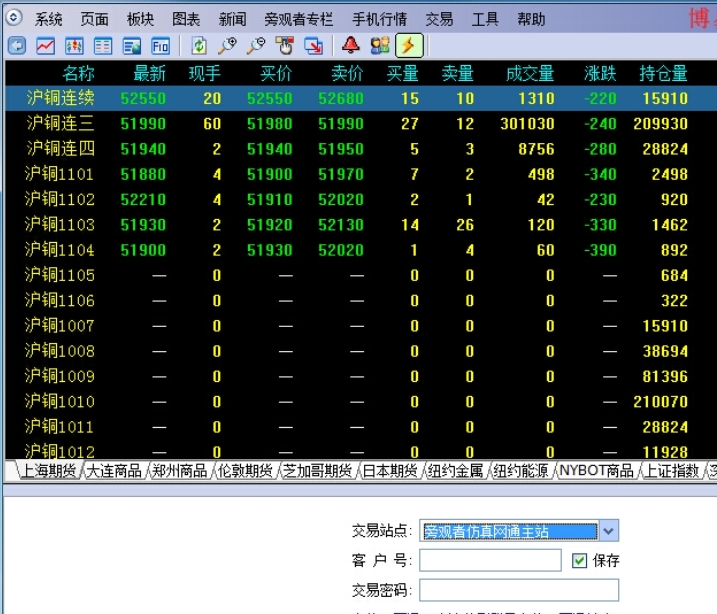Click the 名称 column header
The image size is (717, 614).
pyautogui.click(x=78, y=73)
